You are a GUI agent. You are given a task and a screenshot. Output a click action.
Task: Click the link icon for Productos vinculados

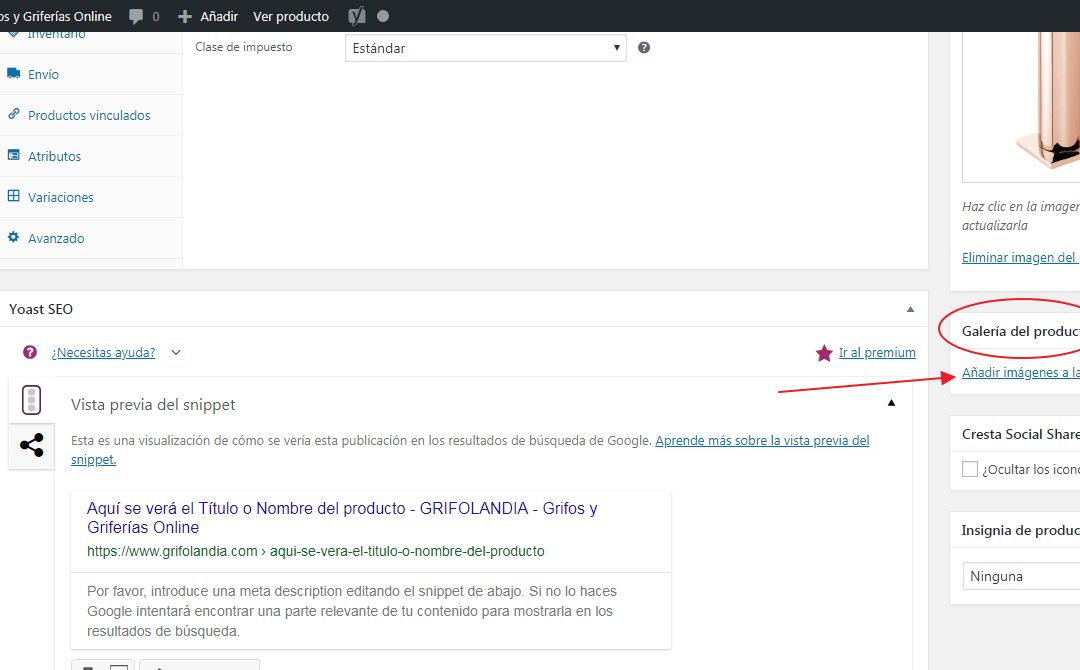click(13, 114)
